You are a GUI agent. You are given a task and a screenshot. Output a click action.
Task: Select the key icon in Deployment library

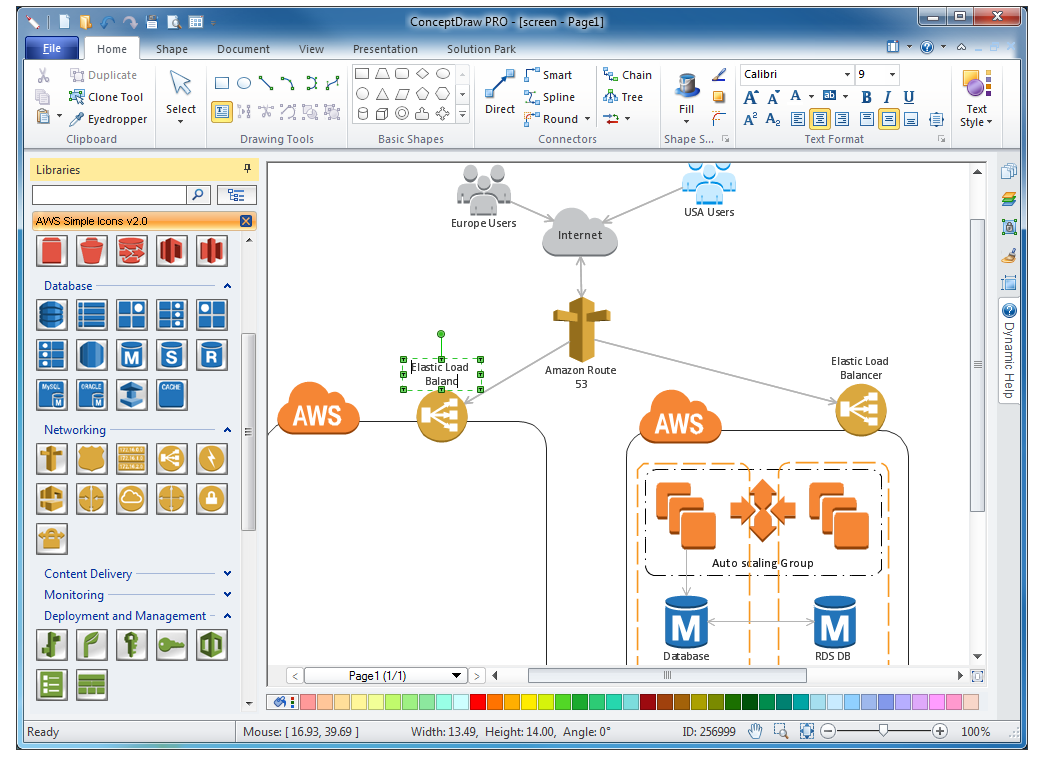[172, 645]
